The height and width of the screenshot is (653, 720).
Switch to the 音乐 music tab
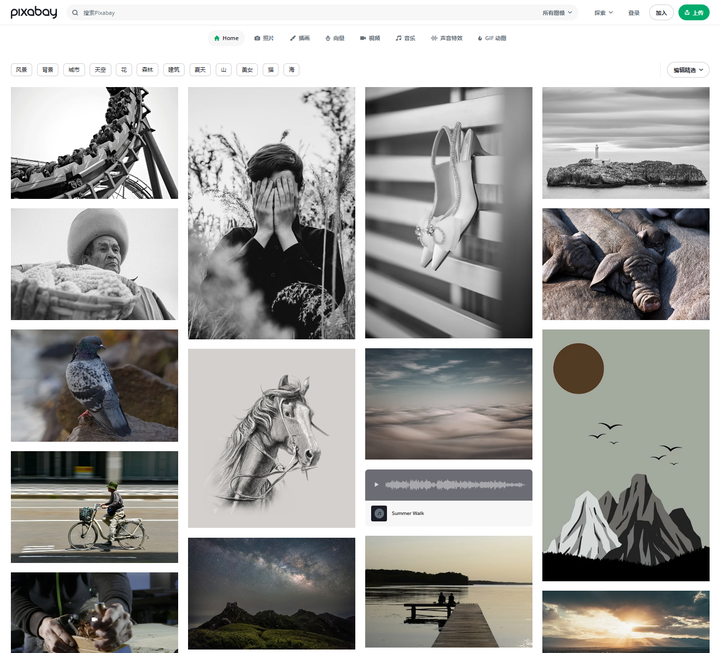[405, 38]
